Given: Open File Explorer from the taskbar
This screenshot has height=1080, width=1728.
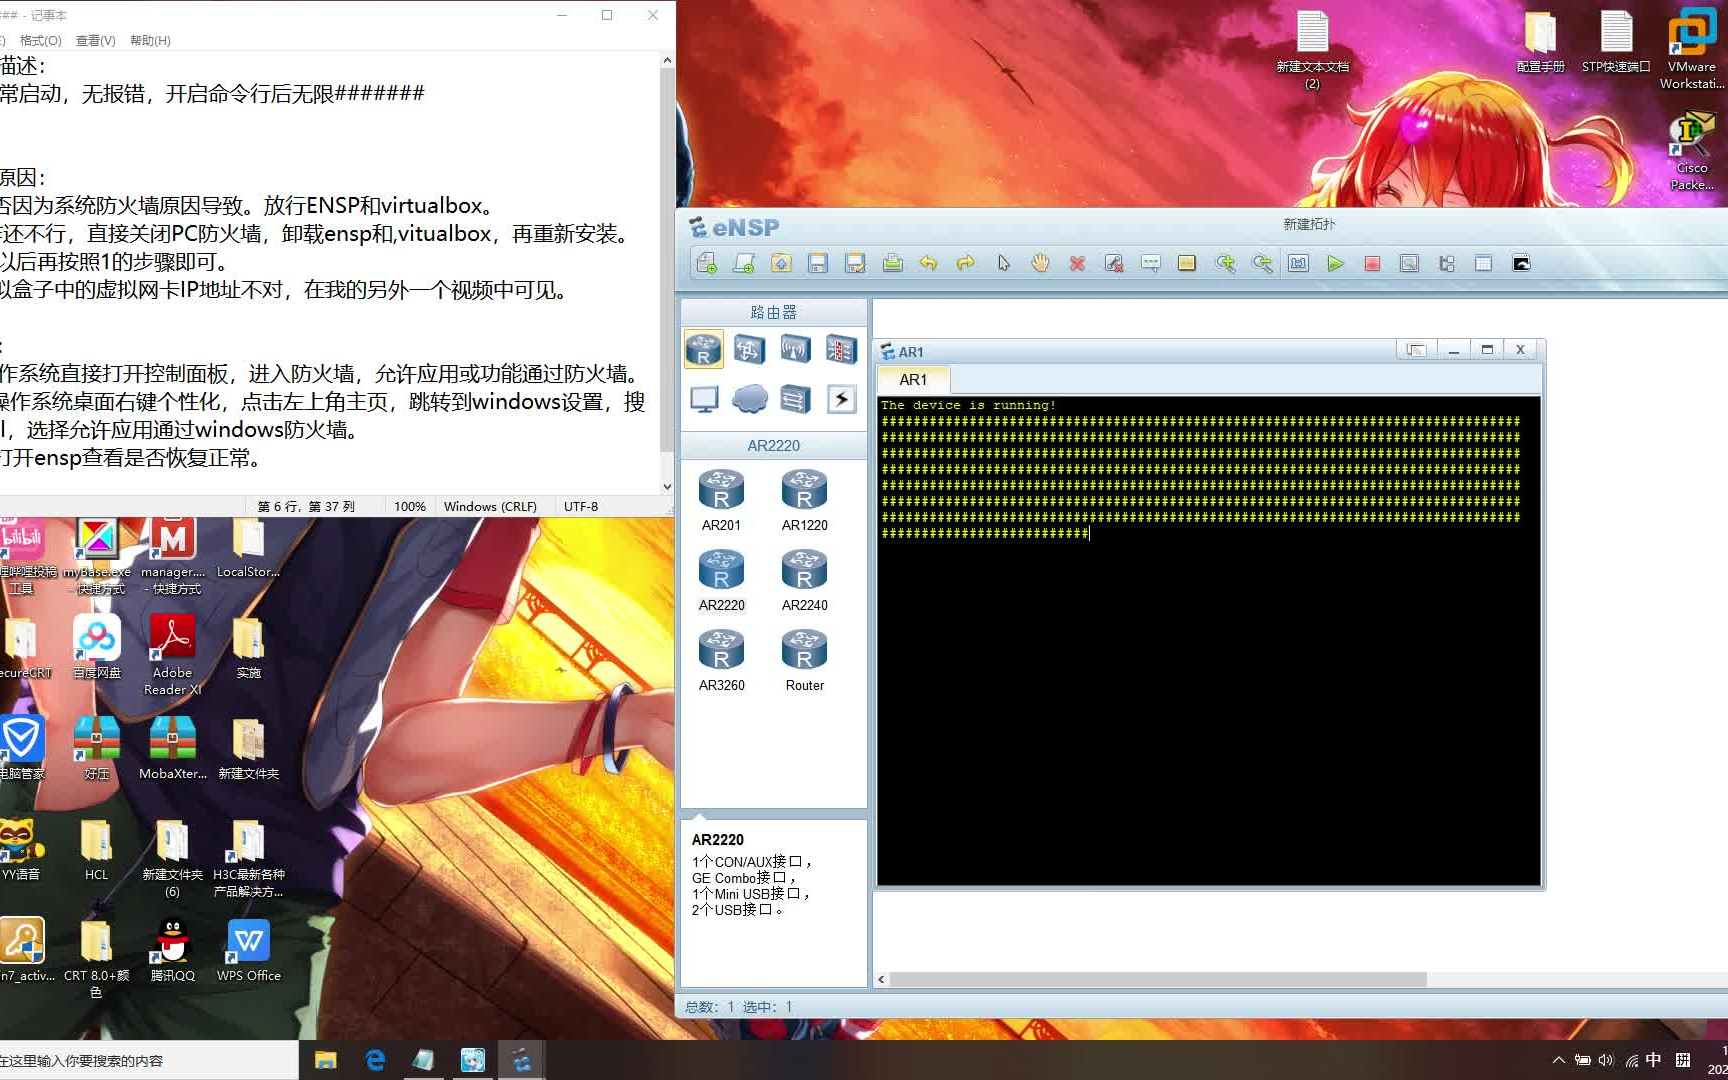Looking at the screenshot, I should [325, 1060].
